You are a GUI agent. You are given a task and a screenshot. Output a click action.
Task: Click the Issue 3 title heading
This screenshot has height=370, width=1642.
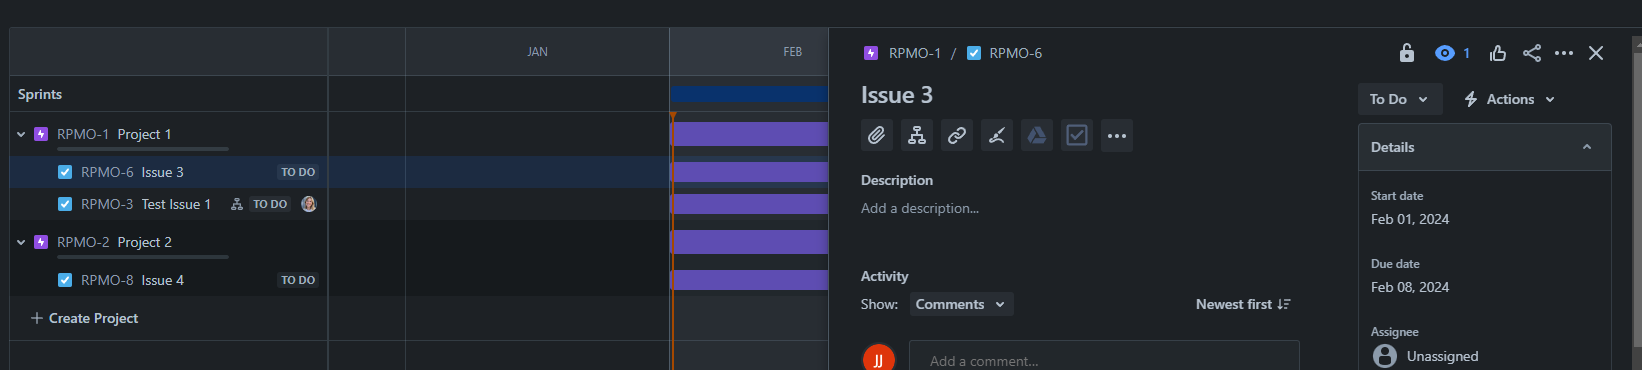tap(897, 95)
